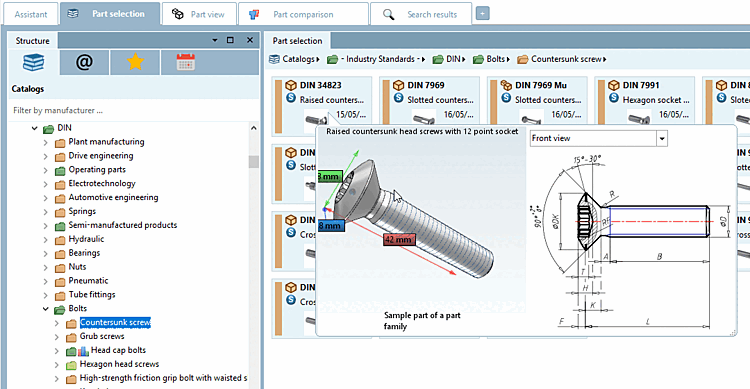Image resolution: width=750 pixels, height=389 pixels.
Task: Click the Hexagon head screws folder icon
Action: point(71,366)
